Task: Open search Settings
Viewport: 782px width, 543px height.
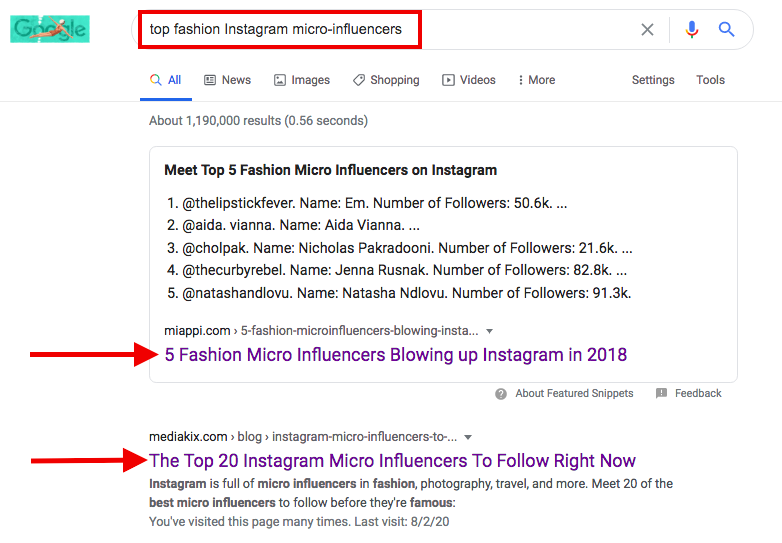Action: click(653, 80)
